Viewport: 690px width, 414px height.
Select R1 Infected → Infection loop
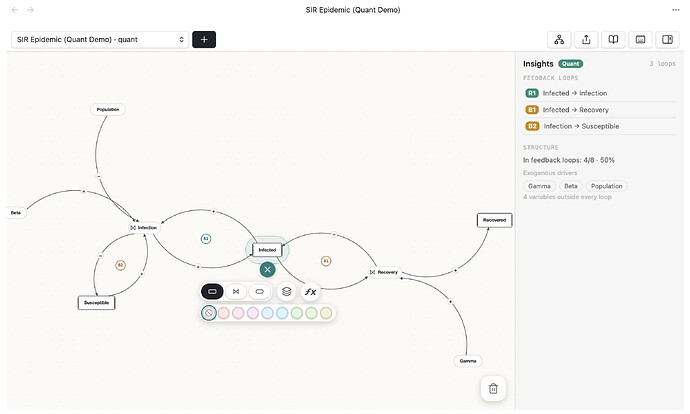600,93
